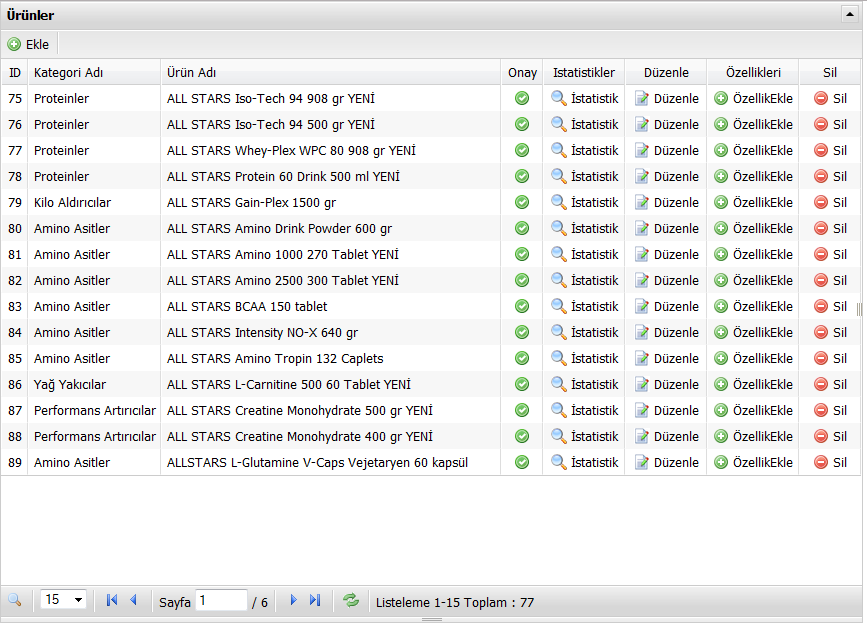Click Sil for product ID 85
867x624 pixels.
point(831,358)
